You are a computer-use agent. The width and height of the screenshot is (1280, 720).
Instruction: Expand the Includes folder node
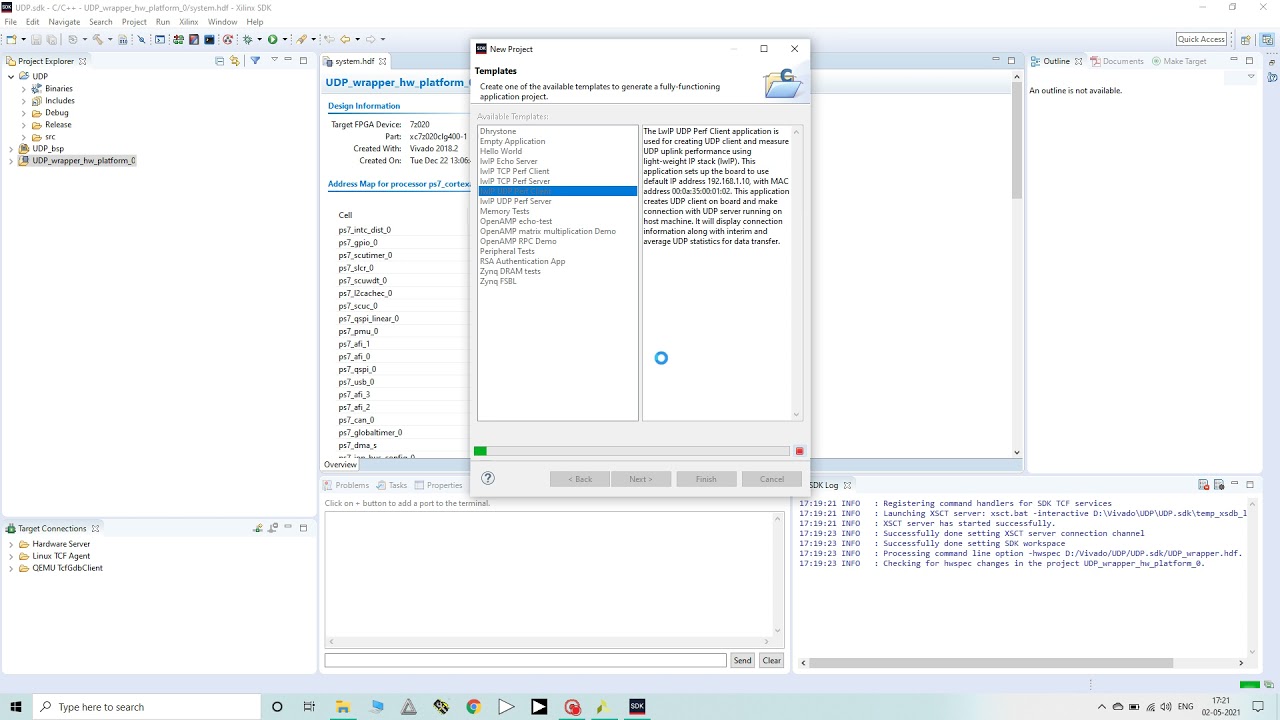click(x=23, y=100)
